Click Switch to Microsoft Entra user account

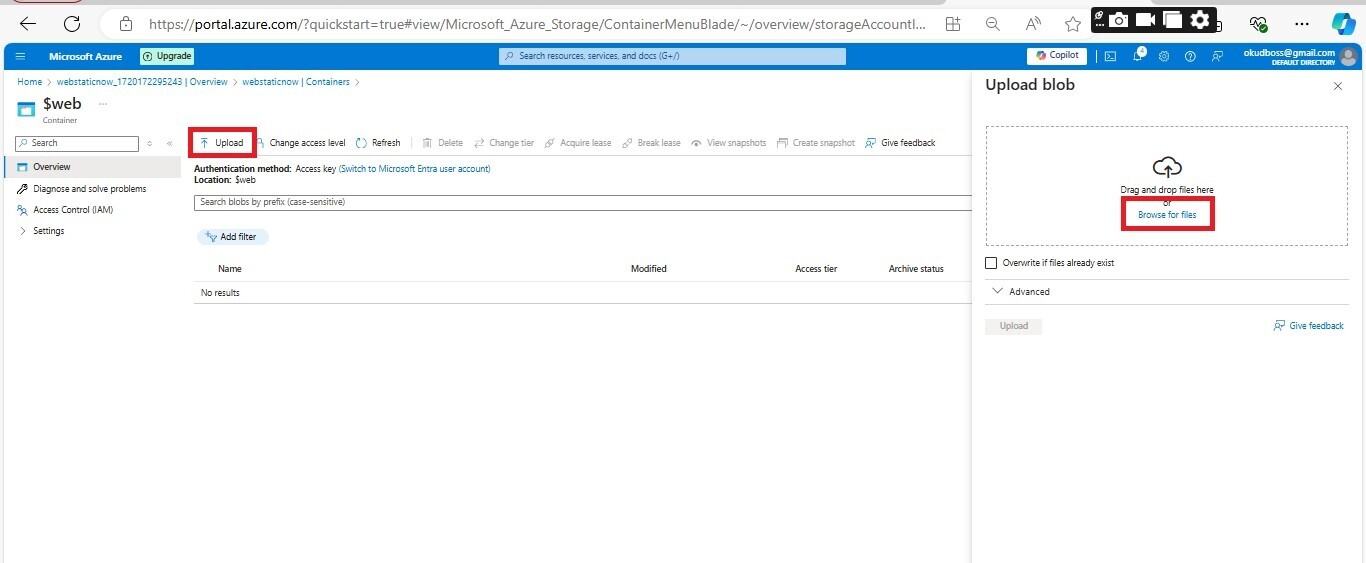click(x=415, y=169)
